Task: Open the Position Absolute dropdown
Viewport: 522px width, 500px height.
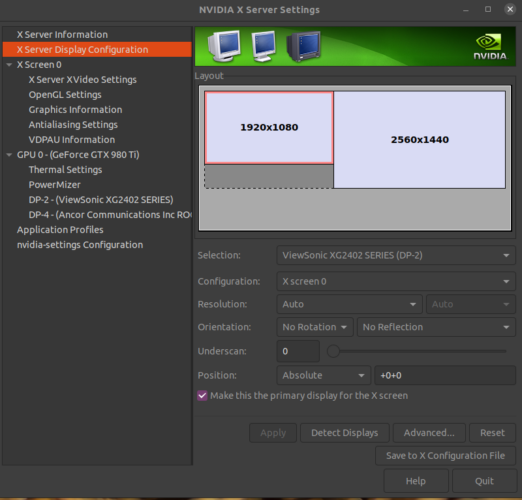Action: point(323,375)
